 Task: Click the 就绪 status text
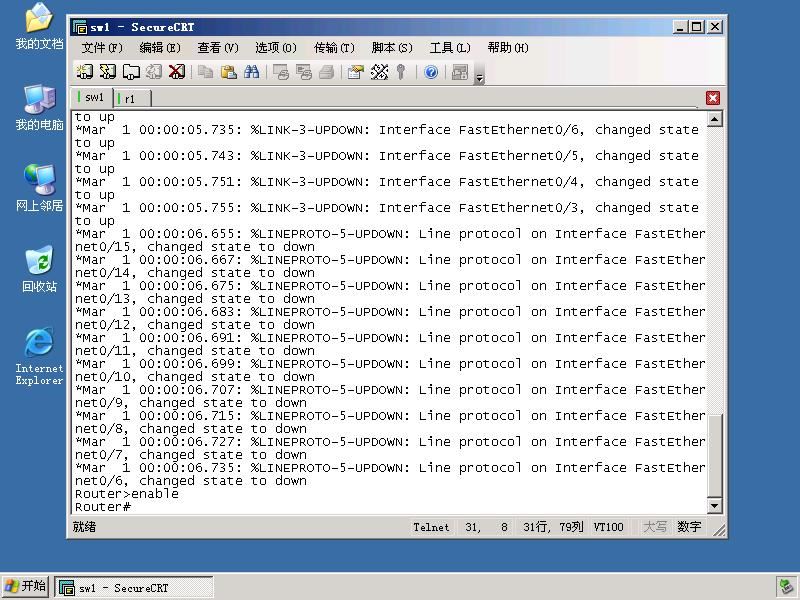click(84, 527)
